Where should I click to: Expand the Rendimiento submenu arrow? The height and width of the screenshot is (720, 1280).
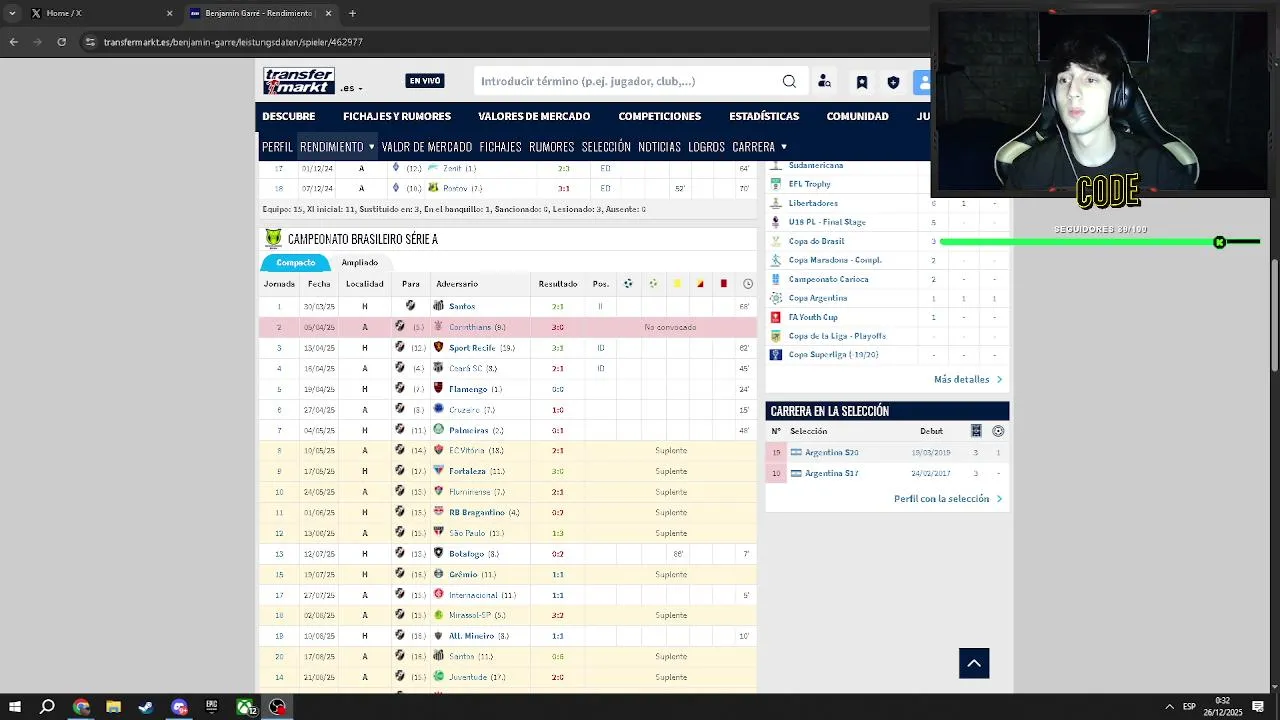tap(371, 147)
